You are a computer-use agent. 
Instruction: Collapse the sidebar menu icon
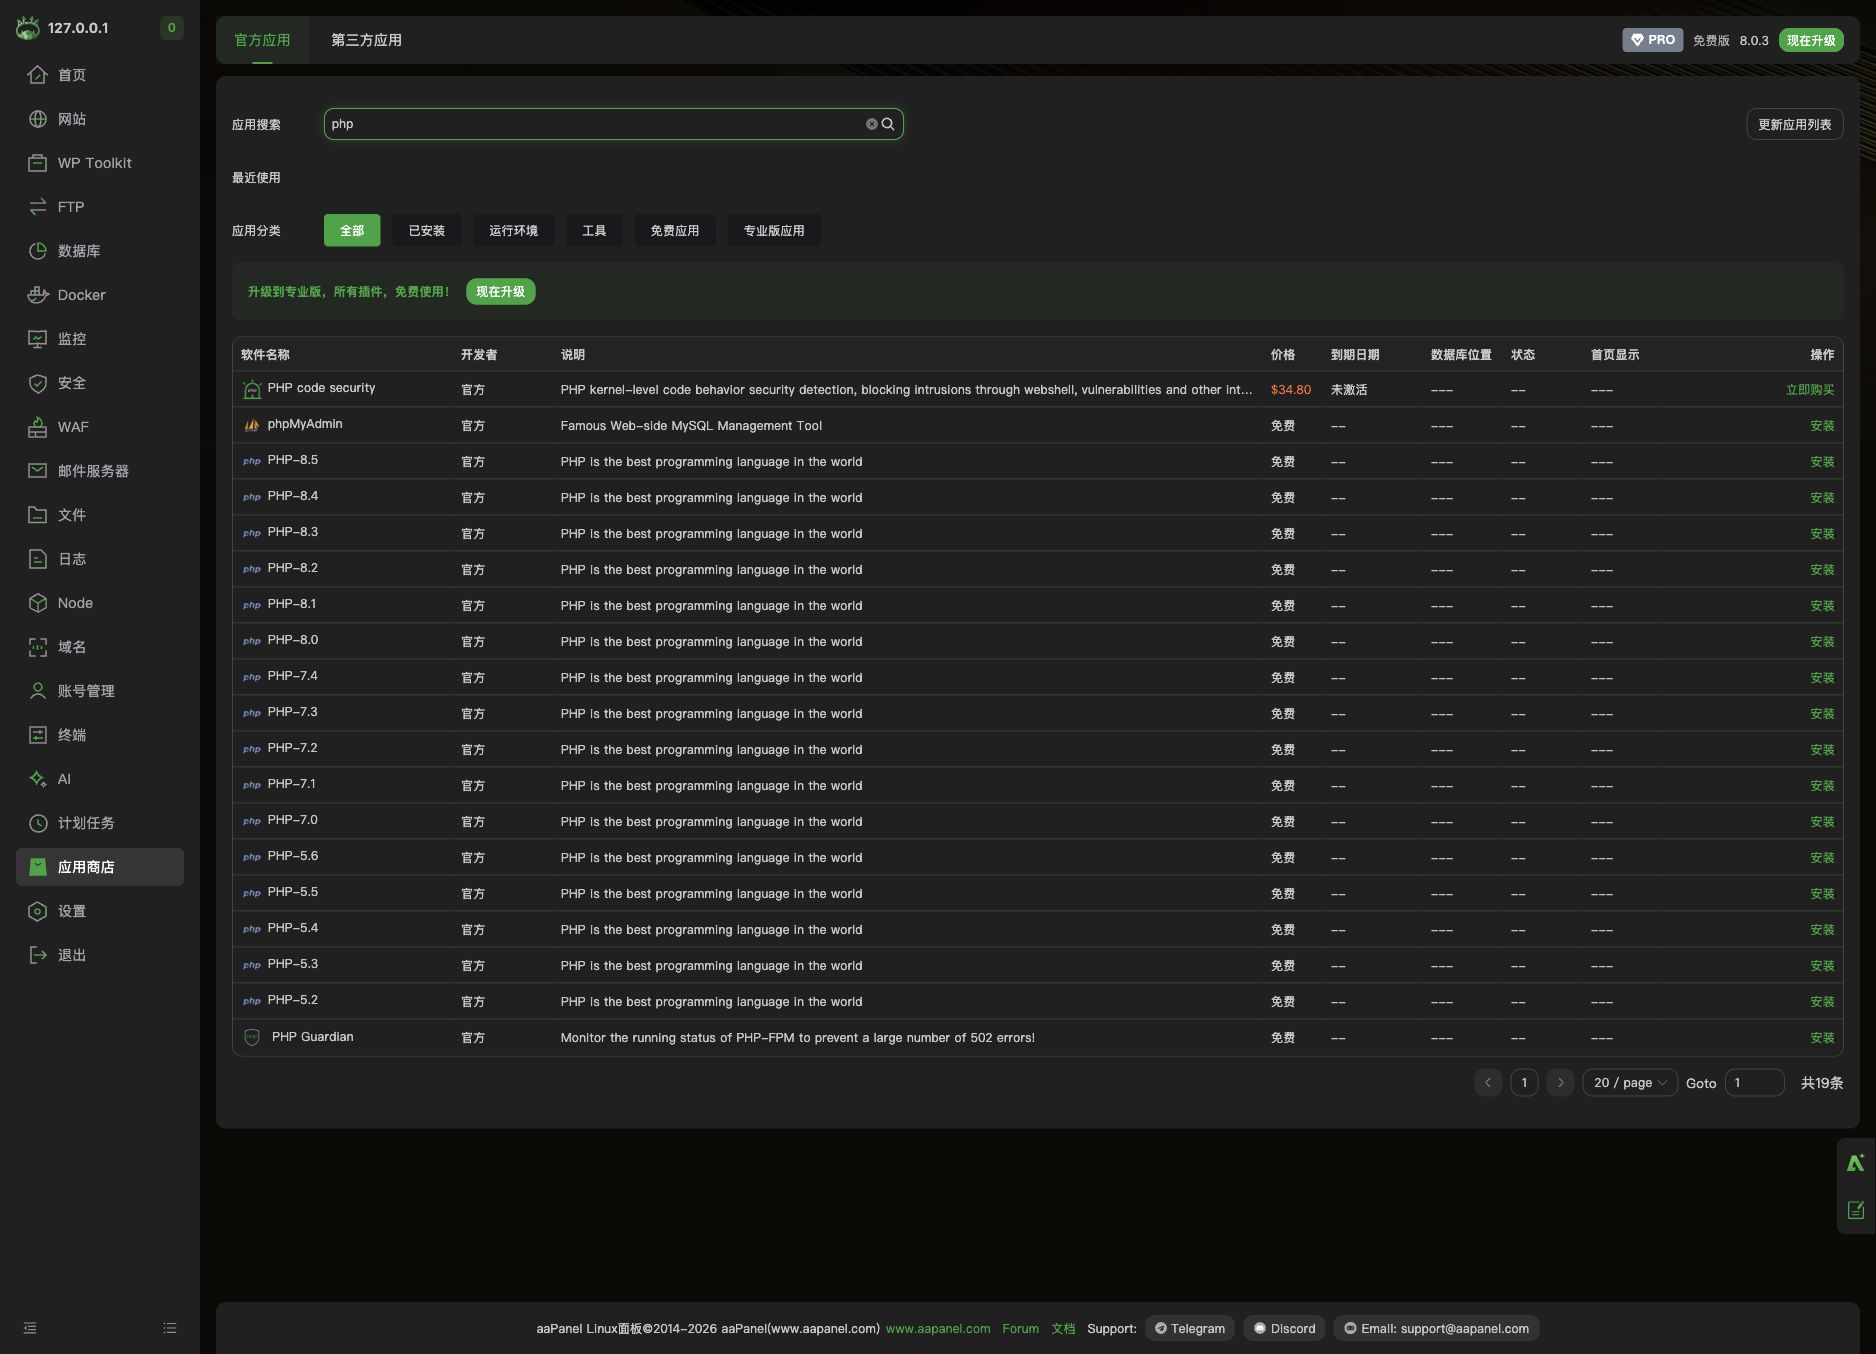(x=30, y=1328)
